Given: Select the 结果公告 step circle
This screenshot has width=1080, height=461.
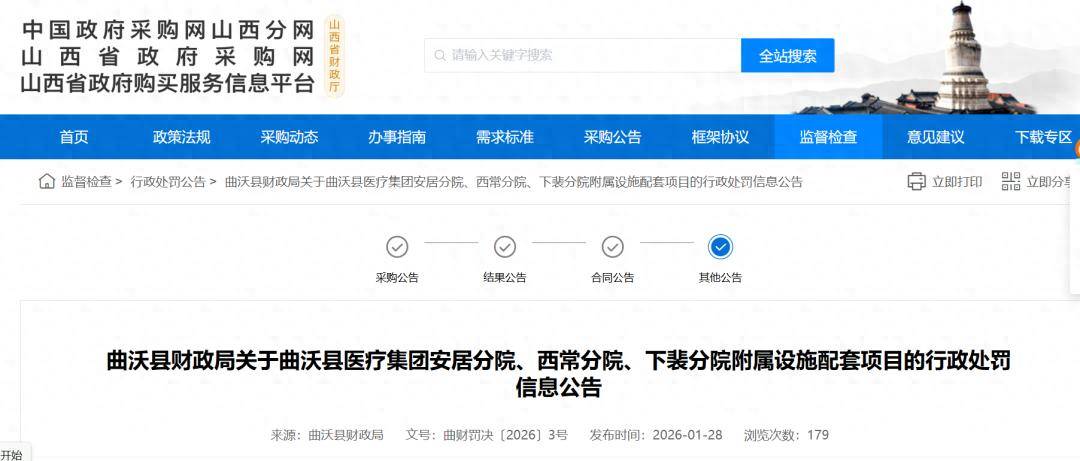Looking at the screenshot, I should (x=505, y=246).
